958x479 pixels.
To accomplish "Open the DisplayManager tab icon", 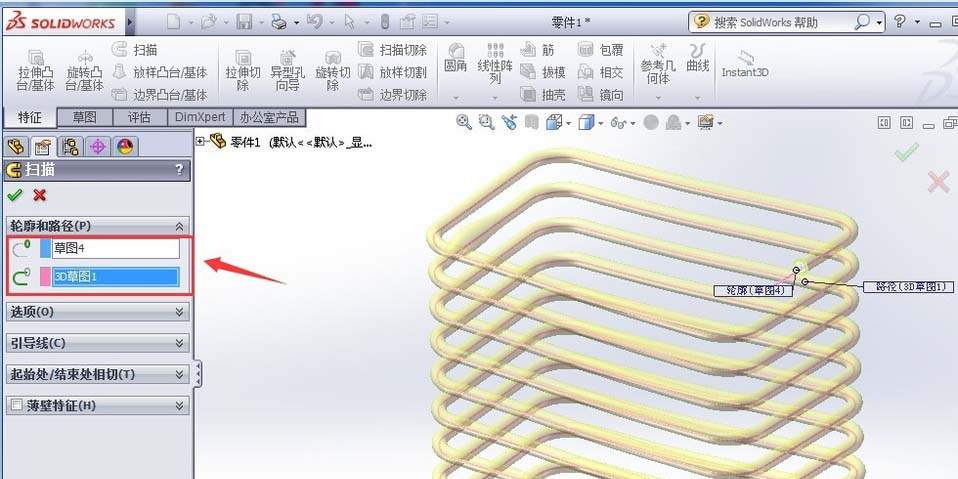I will [x=125, y=147].
